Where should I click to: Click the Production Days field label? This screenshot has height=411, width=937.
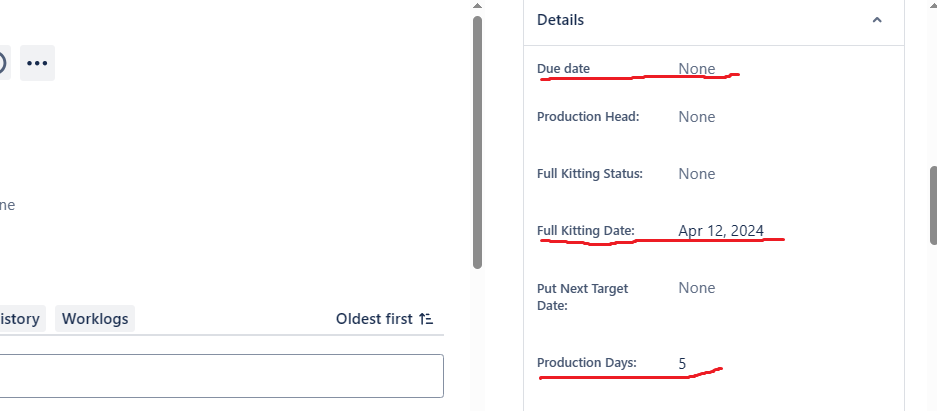pos(587,363)
